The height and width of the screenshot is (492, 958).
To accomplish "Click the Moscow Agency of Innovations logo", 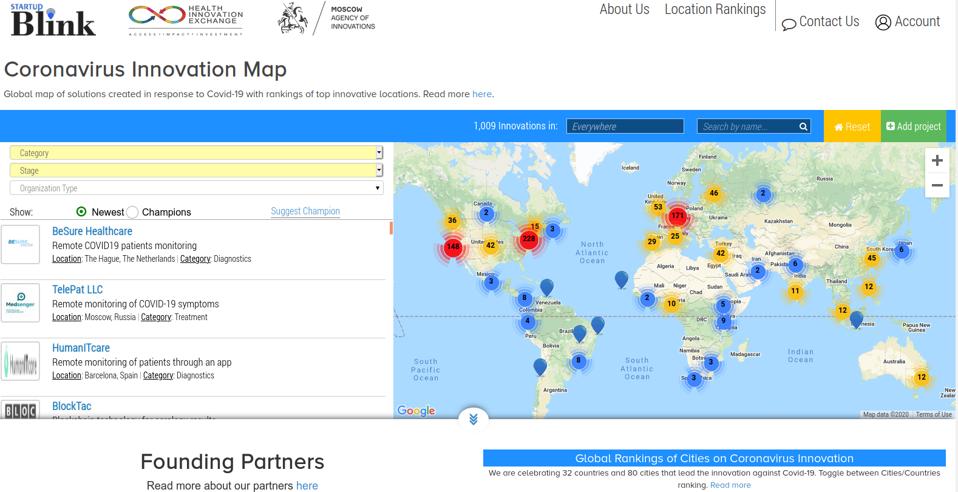I will pos(326,19).
